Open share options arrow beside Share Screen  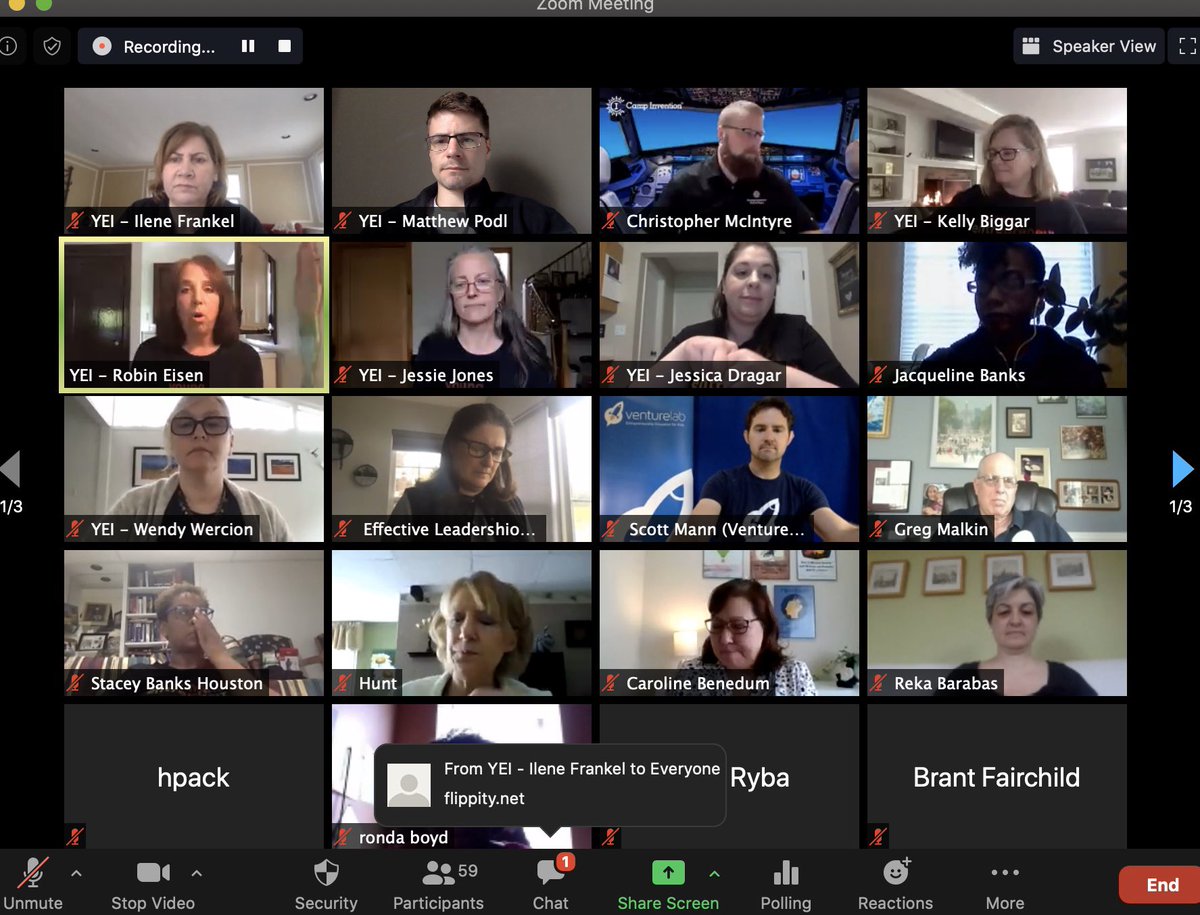[x=714, y=873]
